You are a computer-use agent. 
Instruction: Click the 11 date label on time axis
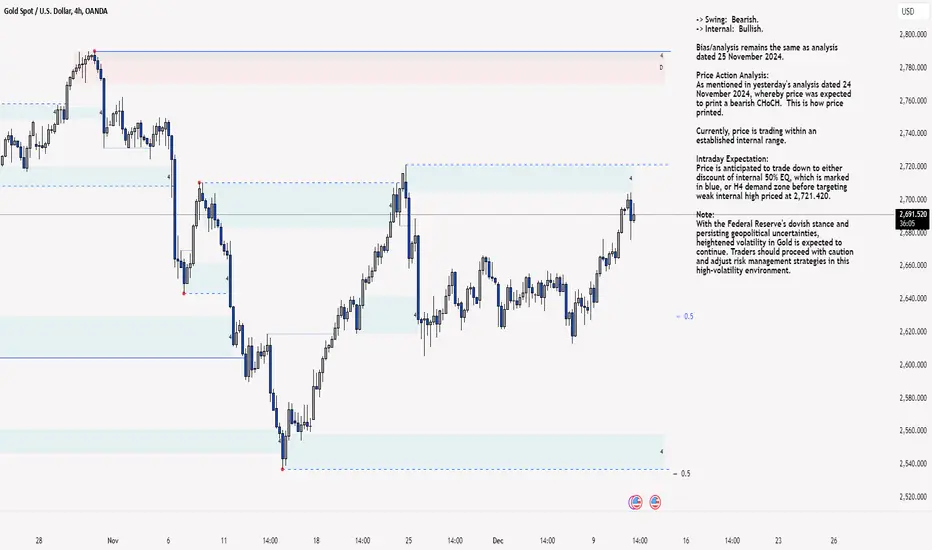[x=223, y=540]
